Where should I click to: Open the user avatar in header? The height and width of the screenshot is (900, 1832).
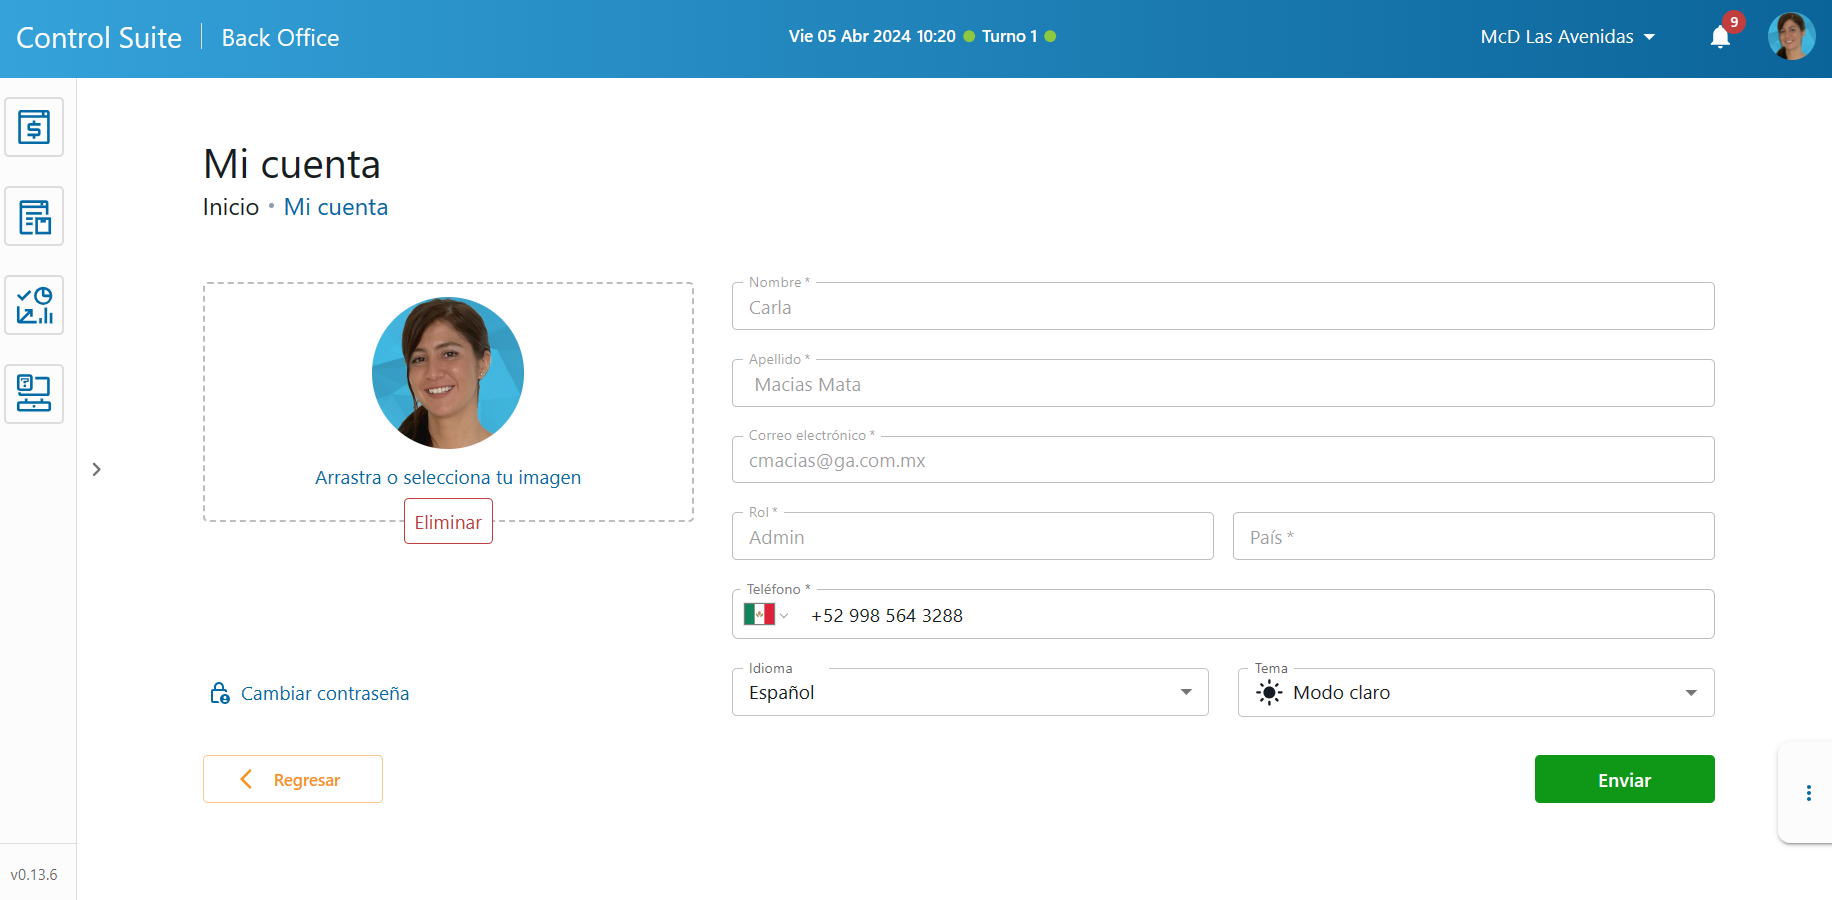[1791, 37]
